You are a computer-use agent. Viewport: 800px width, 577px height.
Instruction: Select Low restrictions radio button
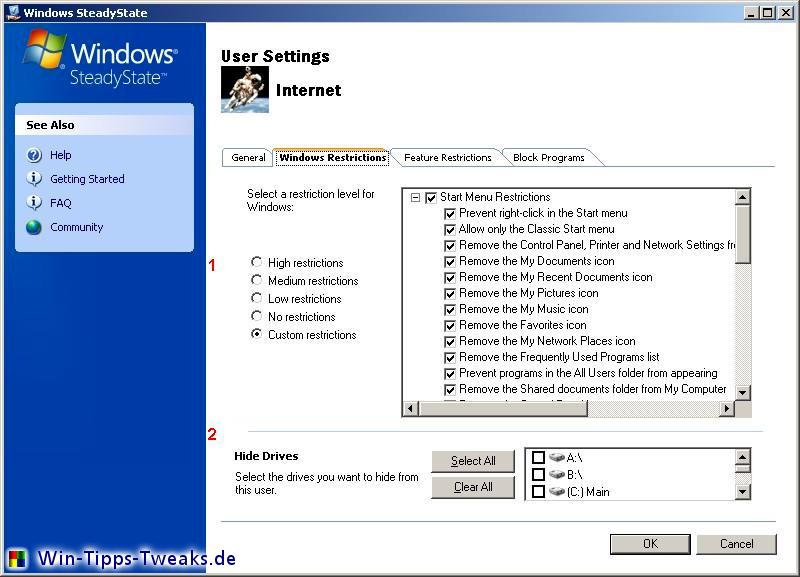pyautogui.click(x=257, y=298)
